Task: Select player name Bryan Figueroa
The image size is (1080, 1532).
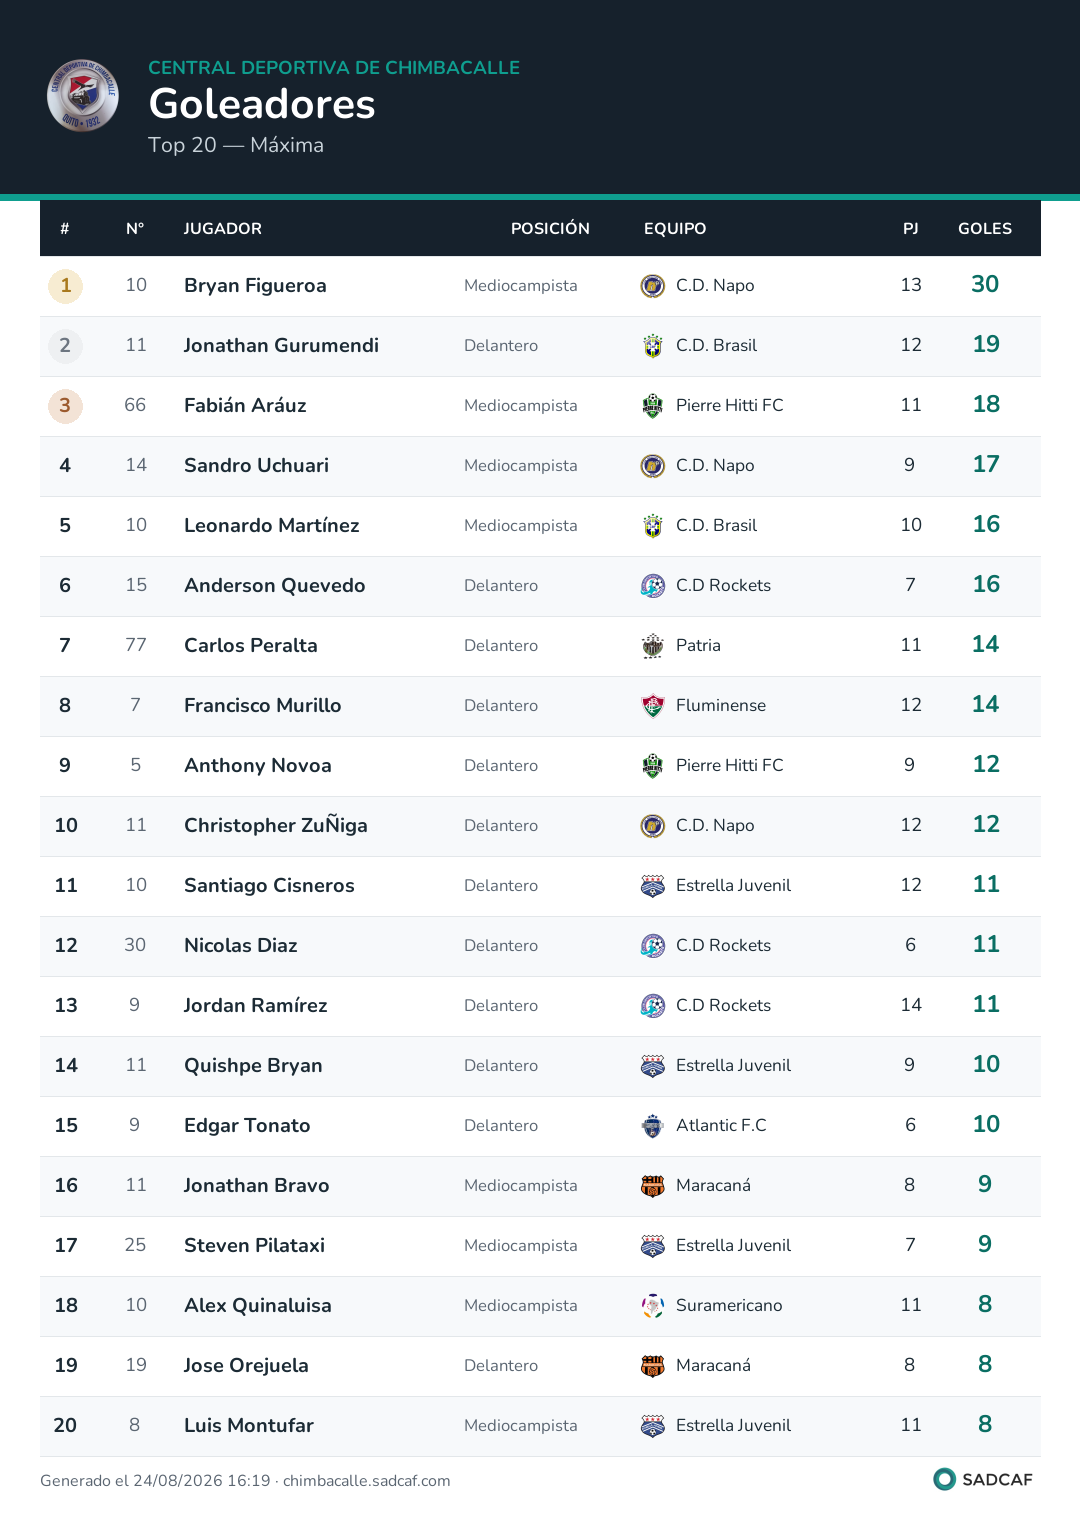Action: pos(255,286)
